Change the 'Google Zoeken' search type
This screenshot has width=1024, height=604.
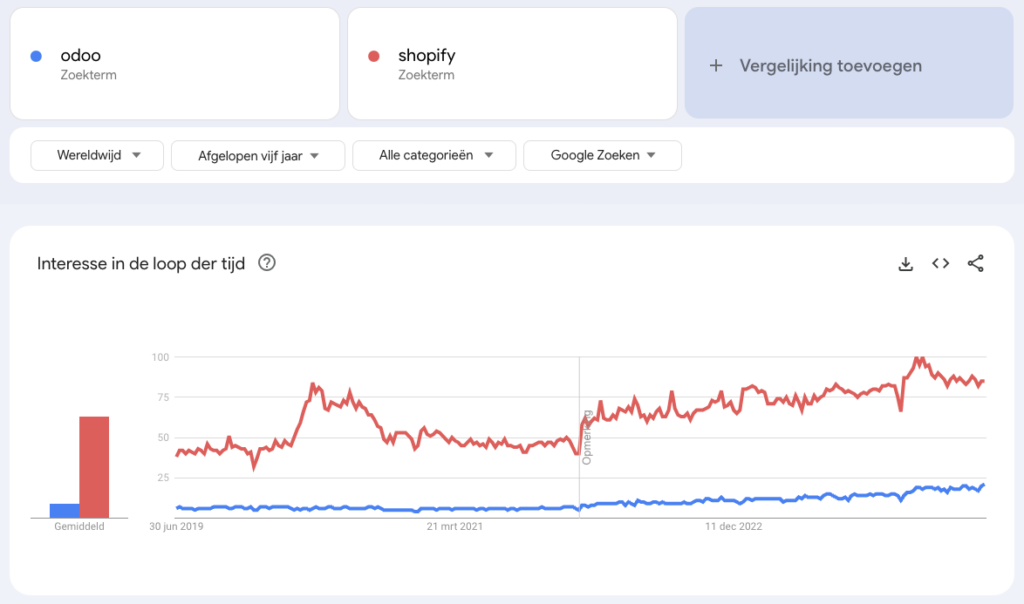[x=602, y=155]
